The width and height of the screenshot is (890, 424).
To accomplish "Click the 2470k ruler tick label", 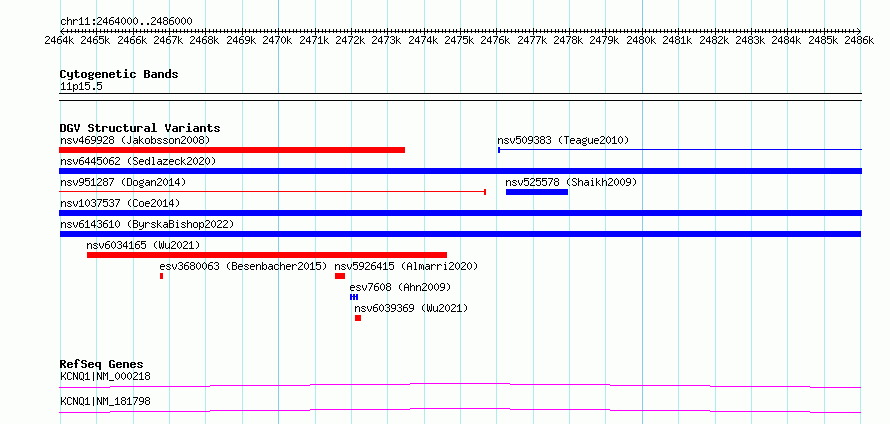I will pyautogui.click(x=278, y=40).
